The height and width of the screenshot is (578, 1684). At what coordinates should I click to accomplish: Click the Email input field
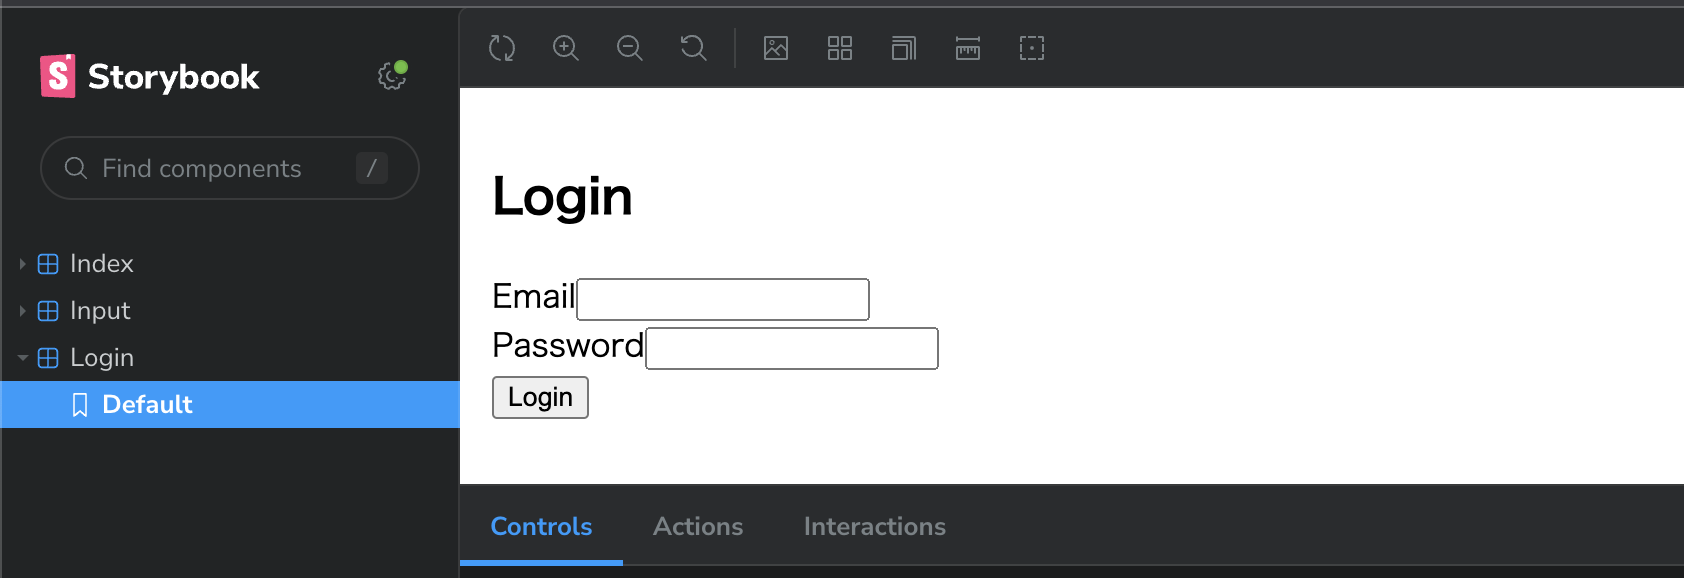click(722, 298)
